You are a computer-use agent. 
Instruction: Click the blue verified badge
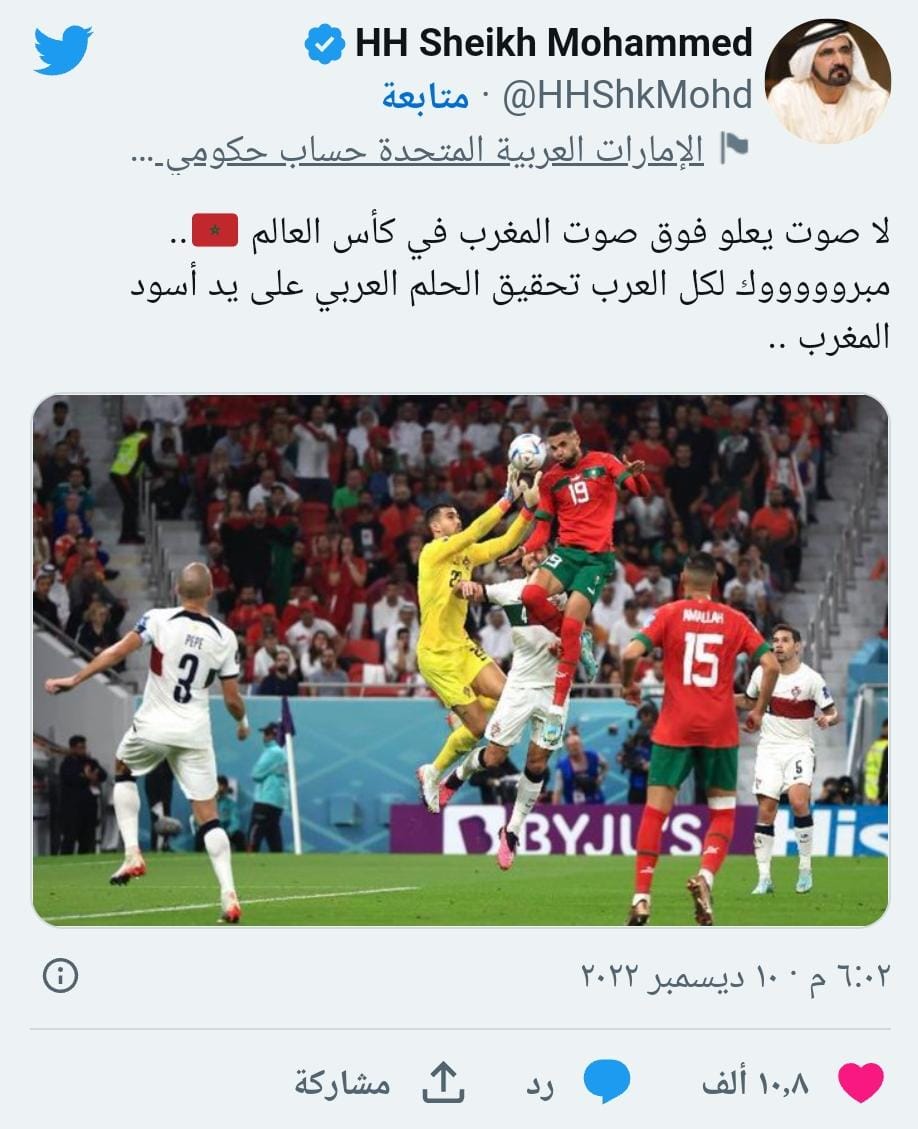(x=325, y=43)
